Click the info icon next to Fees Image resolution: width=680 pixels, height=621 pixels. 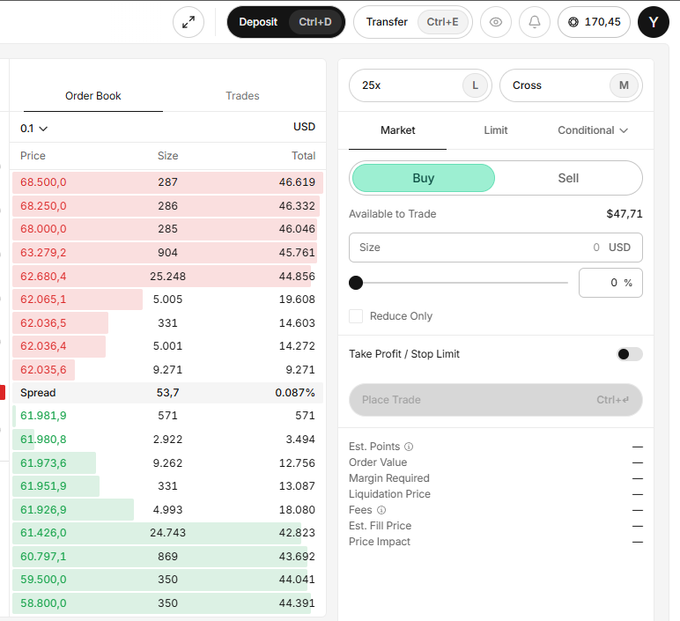(381, 510)
